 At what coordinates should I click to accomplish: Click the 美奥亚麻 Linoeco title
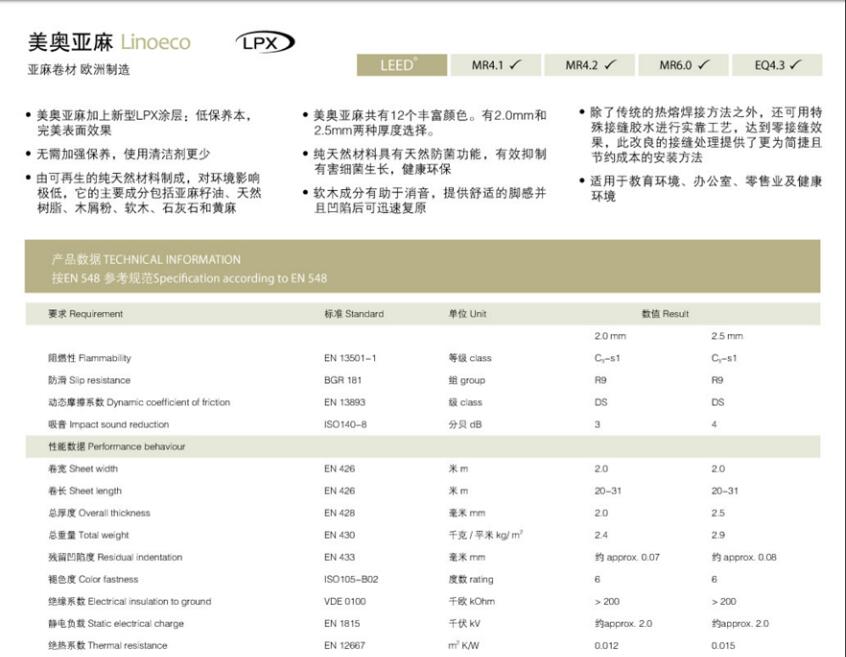point(108,42)
